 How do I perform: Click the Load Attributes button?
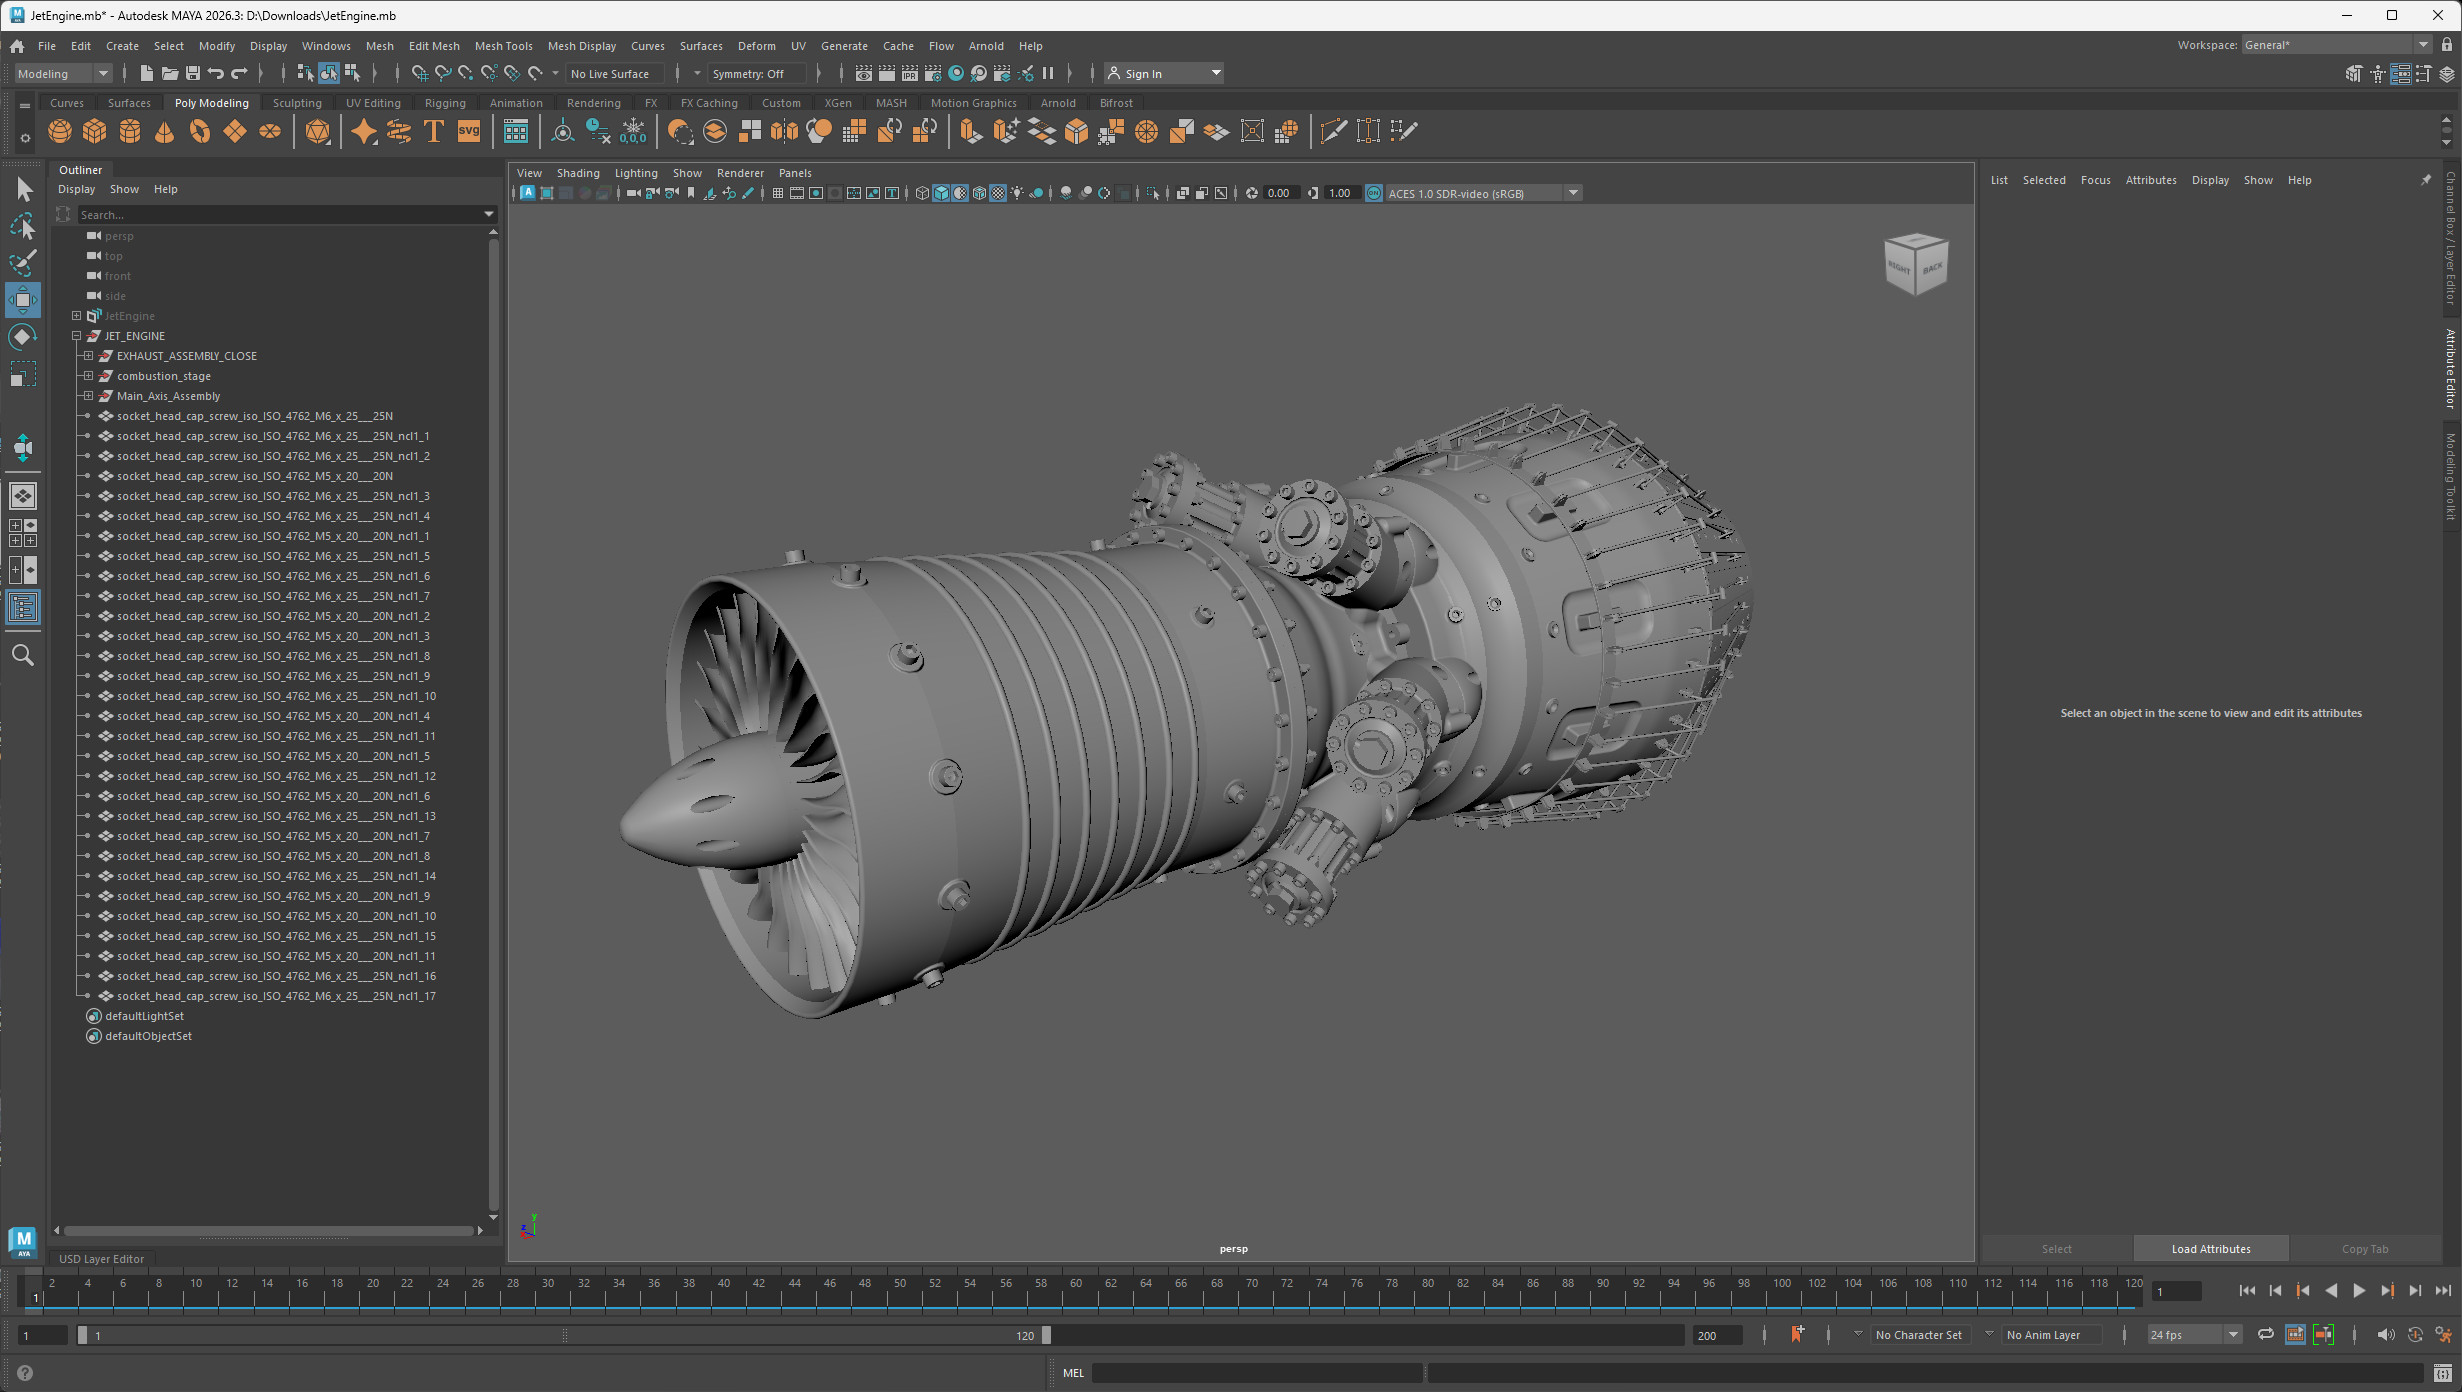coord(2209,1248)
